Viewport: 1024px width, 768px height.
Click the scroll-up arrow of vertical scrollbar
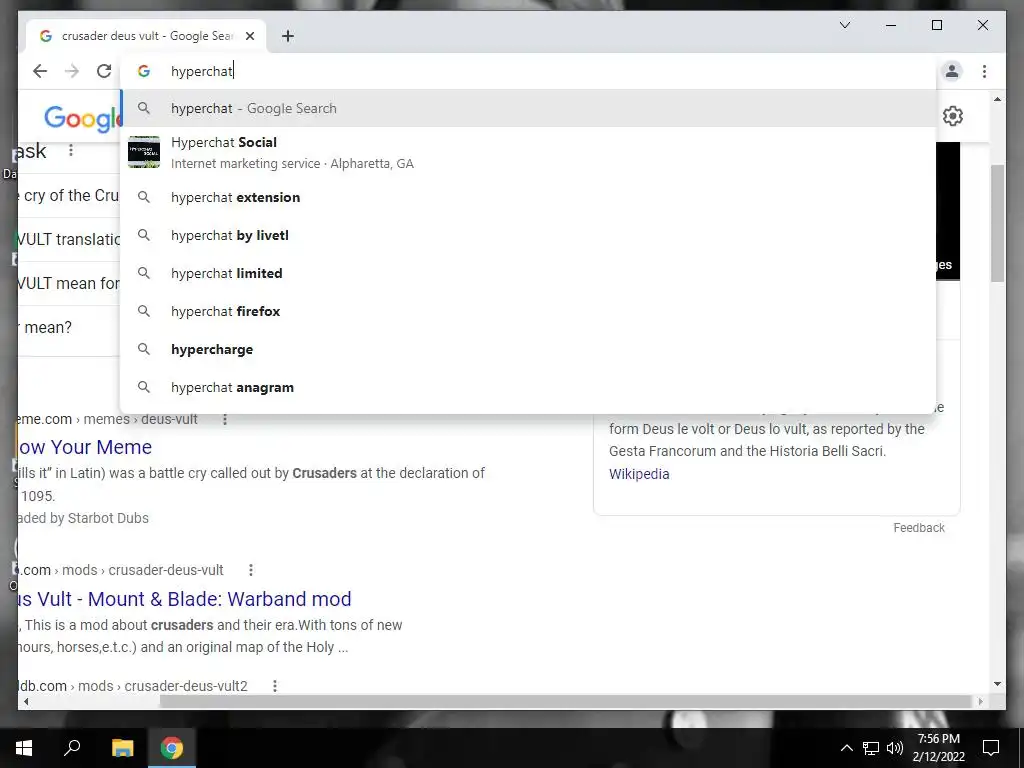coord(997,99)
